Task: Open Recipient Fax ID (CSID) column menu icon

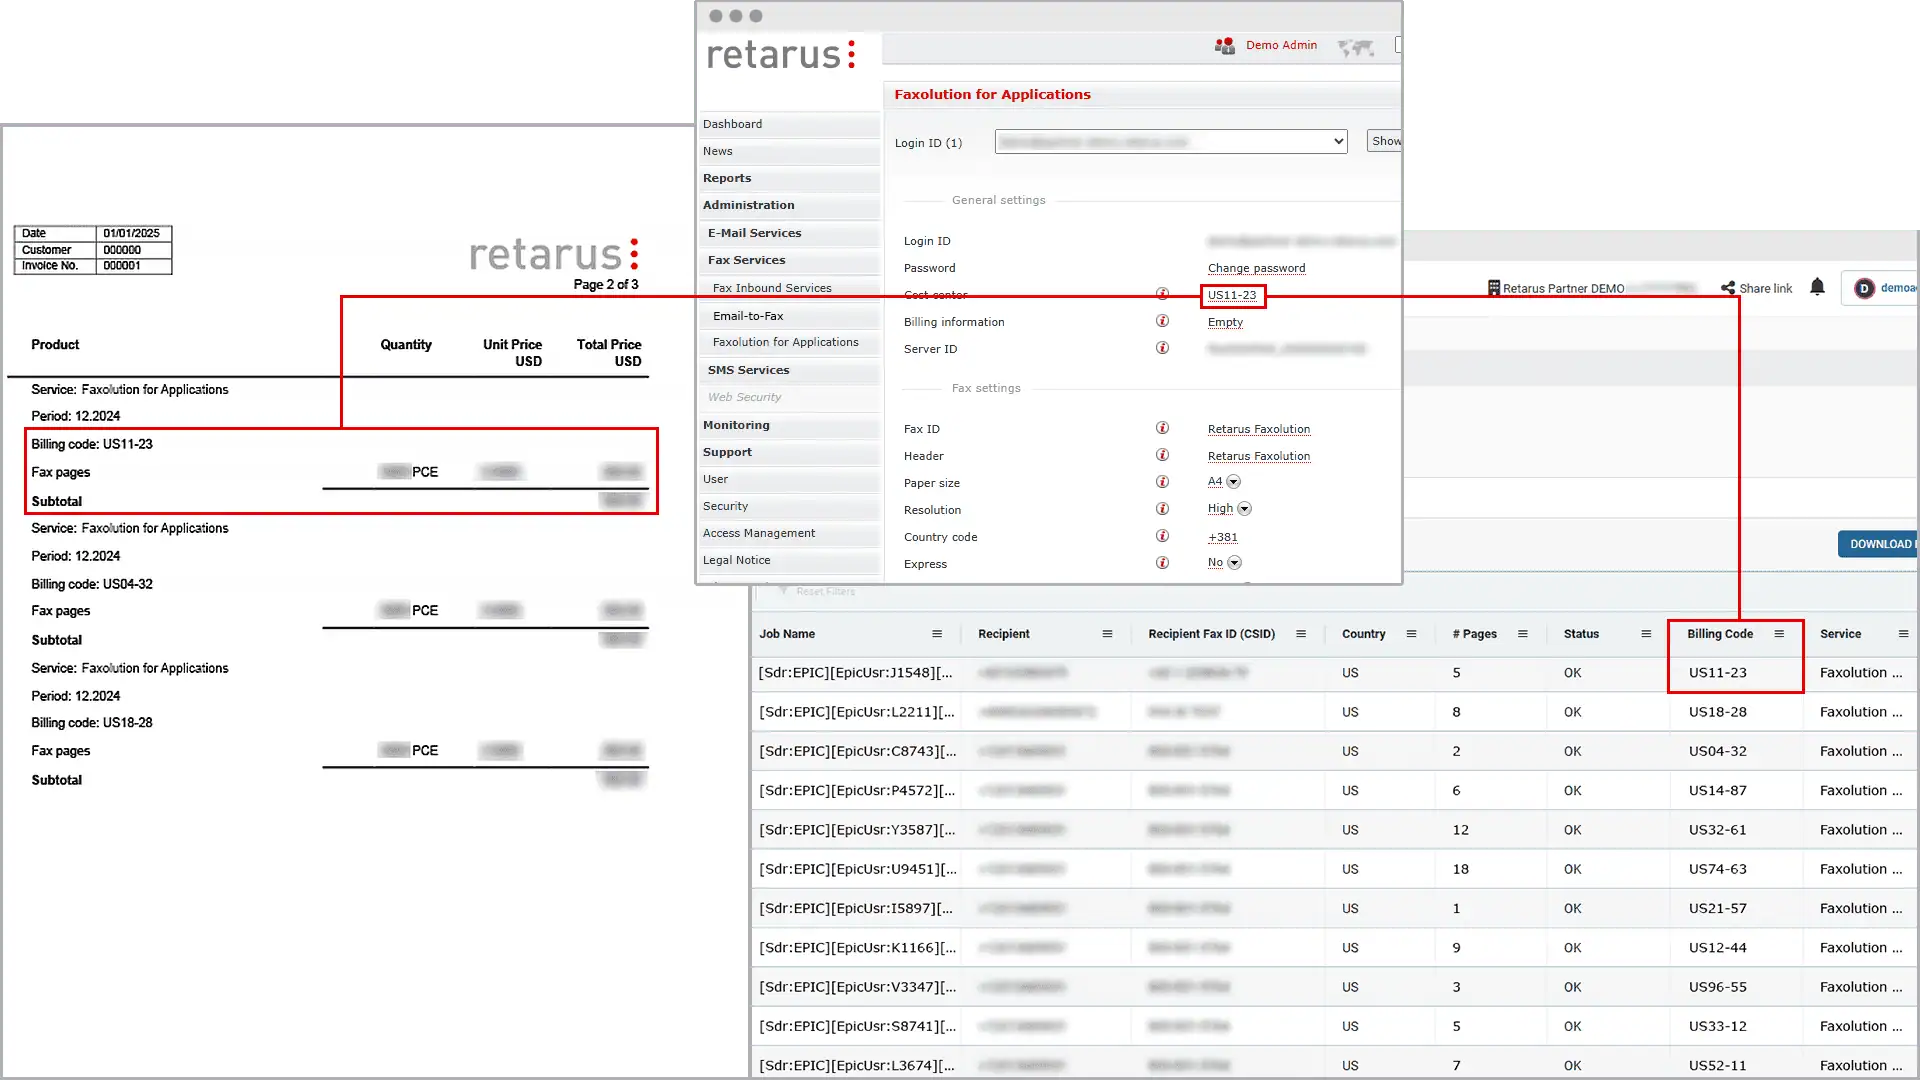Action: click(1301, 634)
